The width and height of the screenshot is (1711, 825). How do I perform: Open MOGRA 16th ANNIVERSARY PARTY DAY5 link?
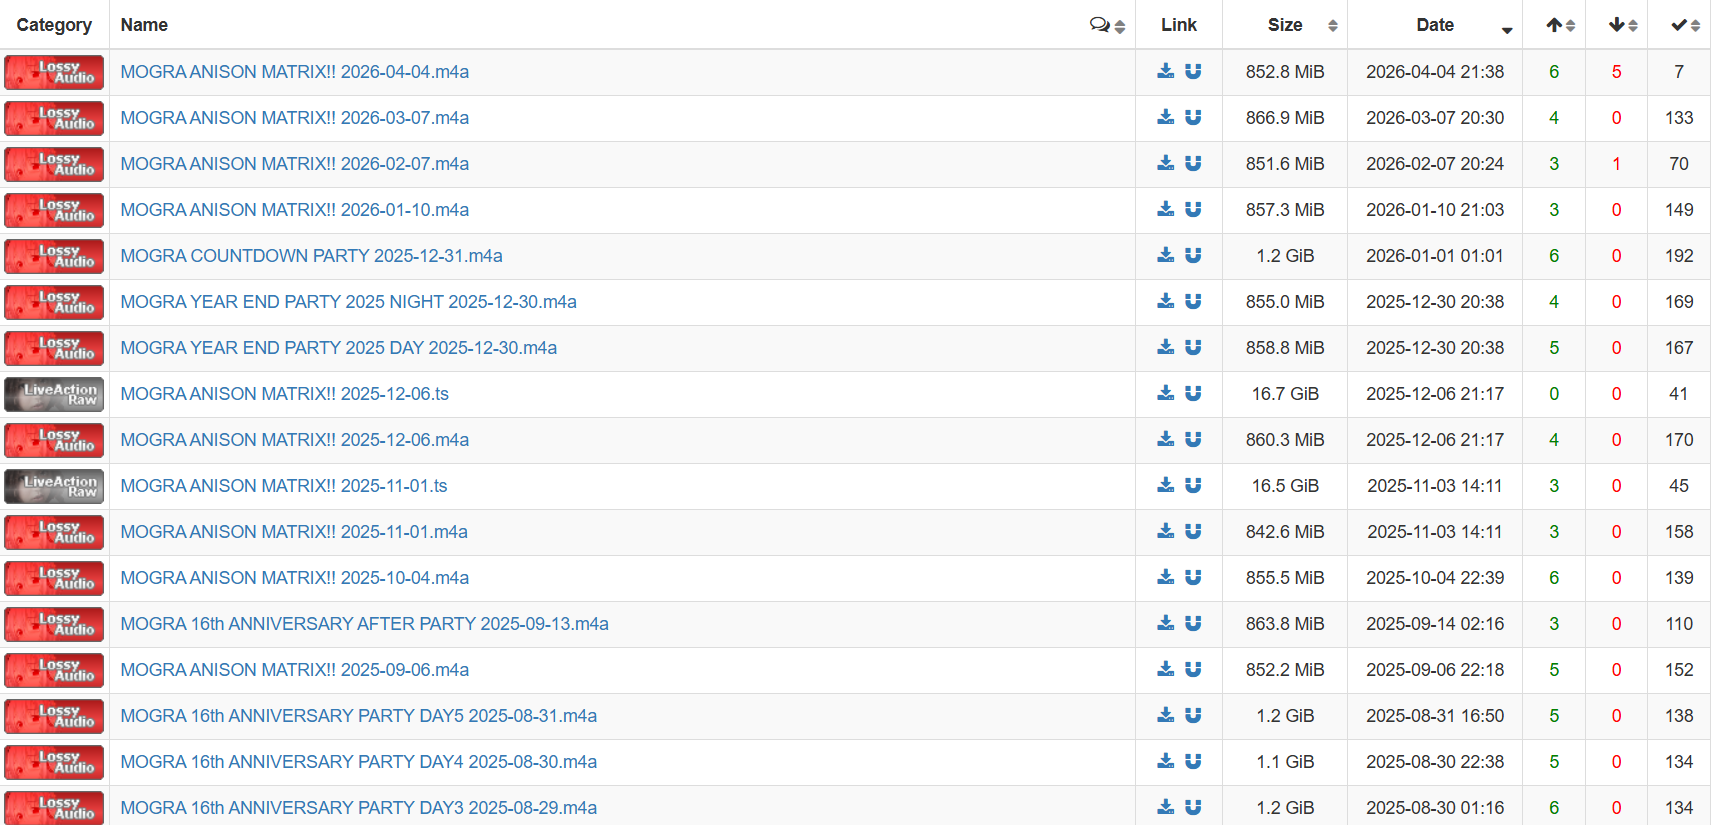pos(359,716)
